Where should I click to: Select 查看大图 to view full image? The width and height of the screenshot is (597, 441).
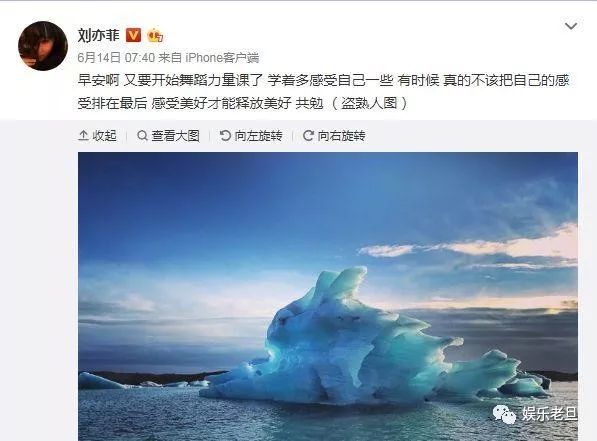click(168, 136)
